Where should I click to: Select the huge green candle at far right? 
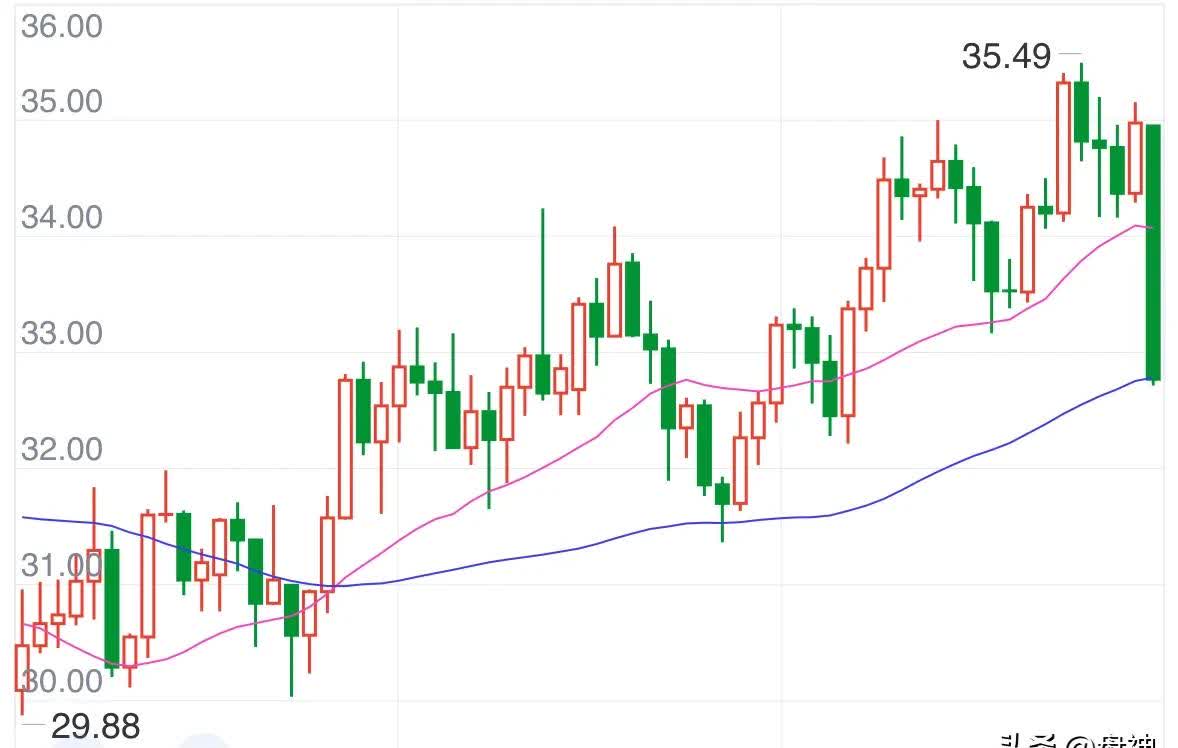1153,250
